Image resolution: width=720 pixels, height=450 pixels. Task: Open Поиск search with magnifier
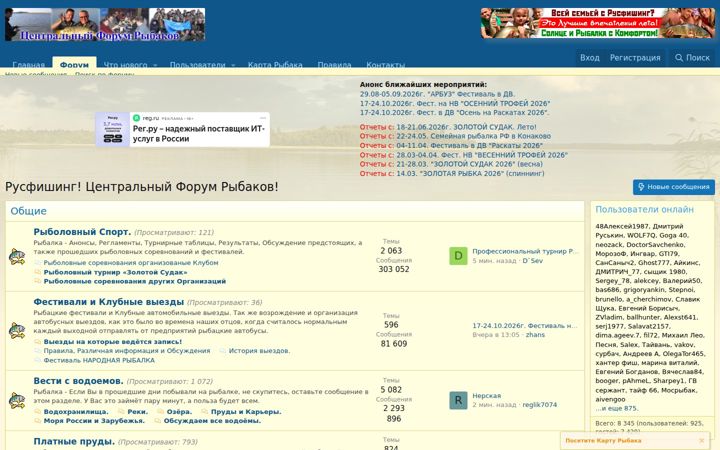(692, 58)
